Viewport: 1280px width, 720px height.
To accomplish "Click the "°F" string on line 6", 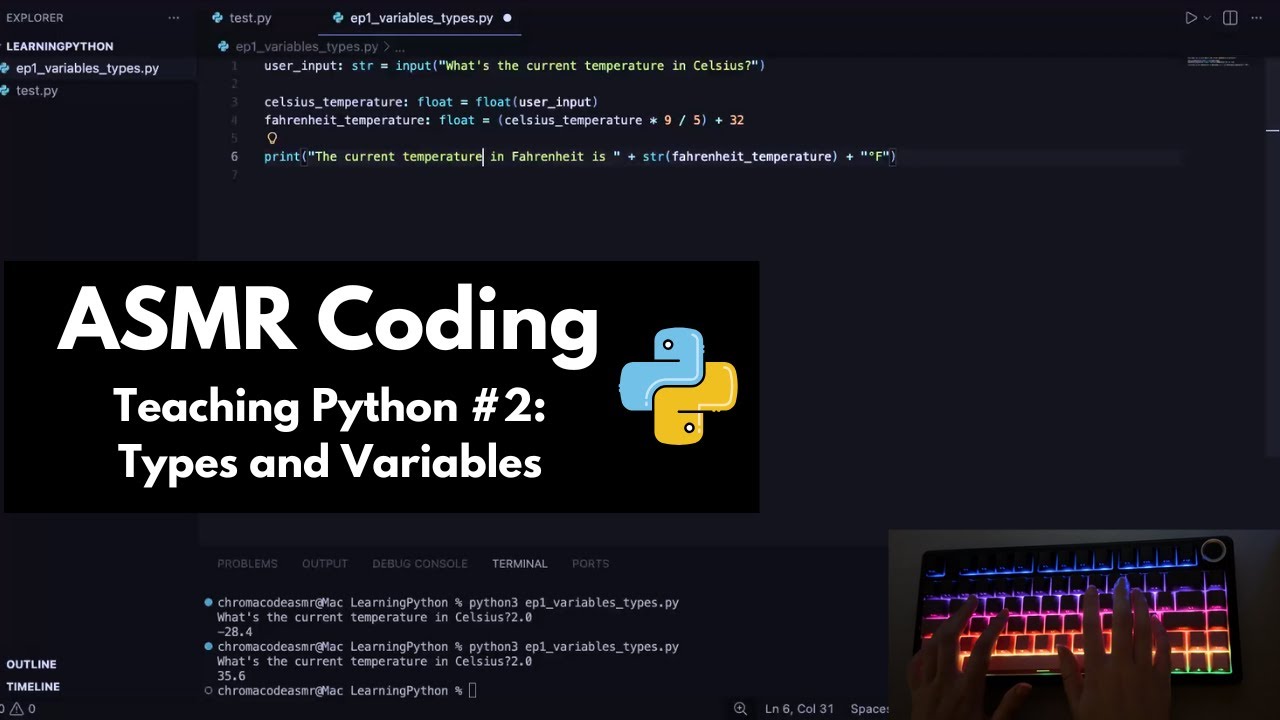I will click(875, 156).
